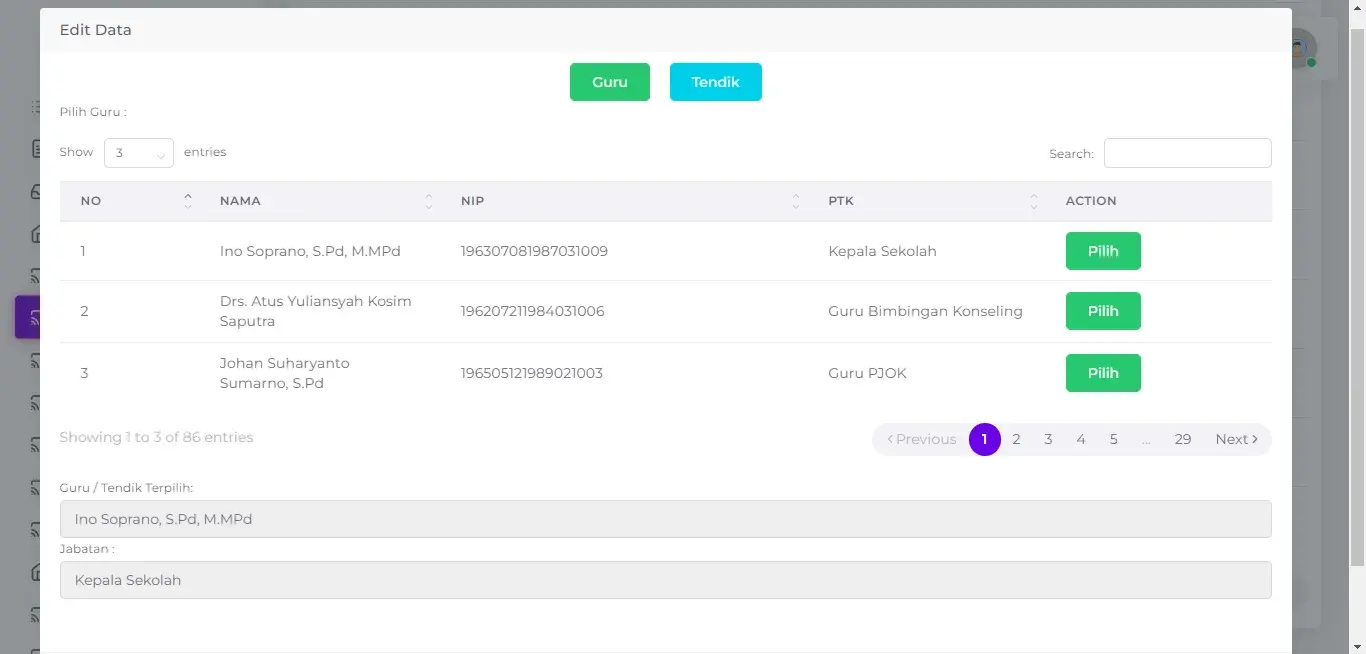Click the Guru / Tendik Terpilih field
Viewport: 1366px width, 654px height.
[666, 519]
